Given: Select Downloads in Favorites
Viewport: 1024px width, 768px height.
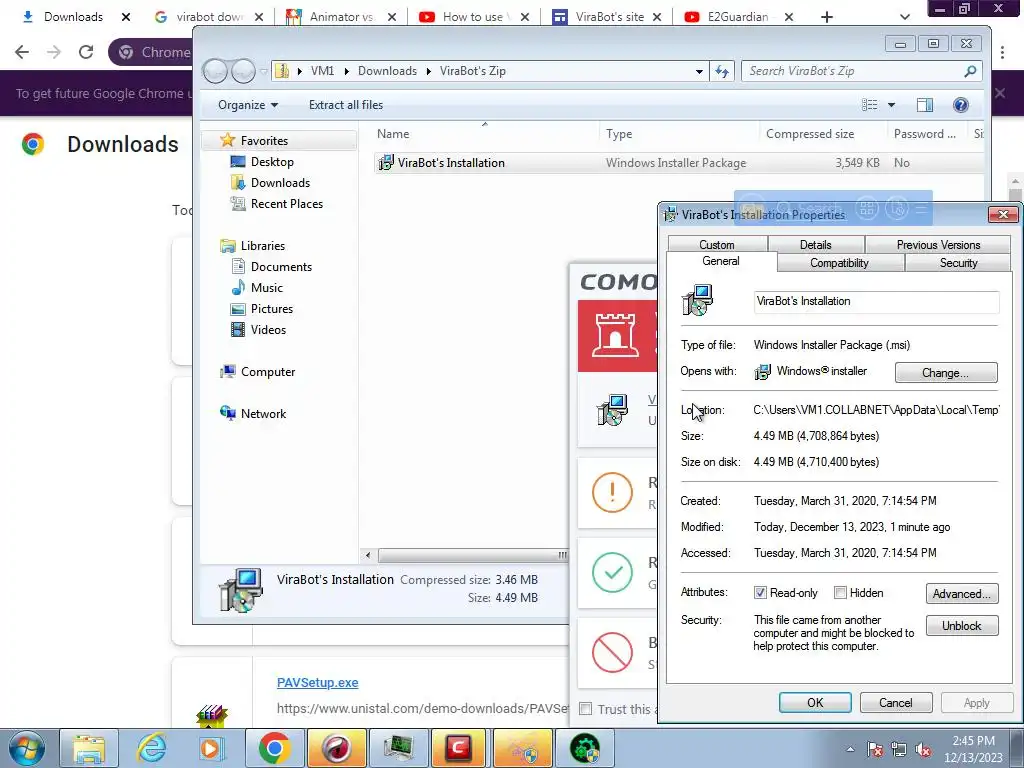Looking at the screenshot, I should tap(270, 183).
